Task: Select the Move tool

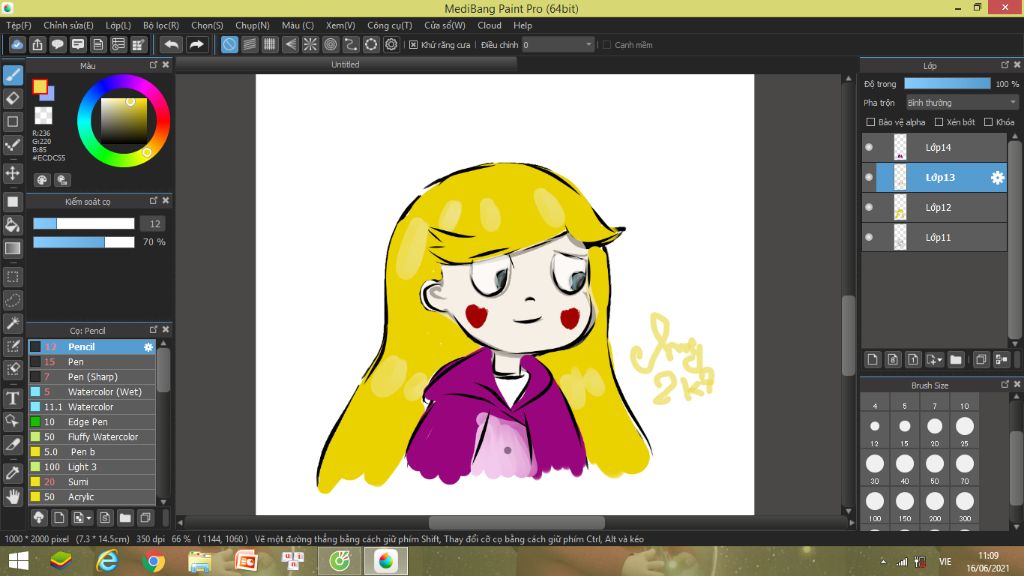Action: point(13,173)
